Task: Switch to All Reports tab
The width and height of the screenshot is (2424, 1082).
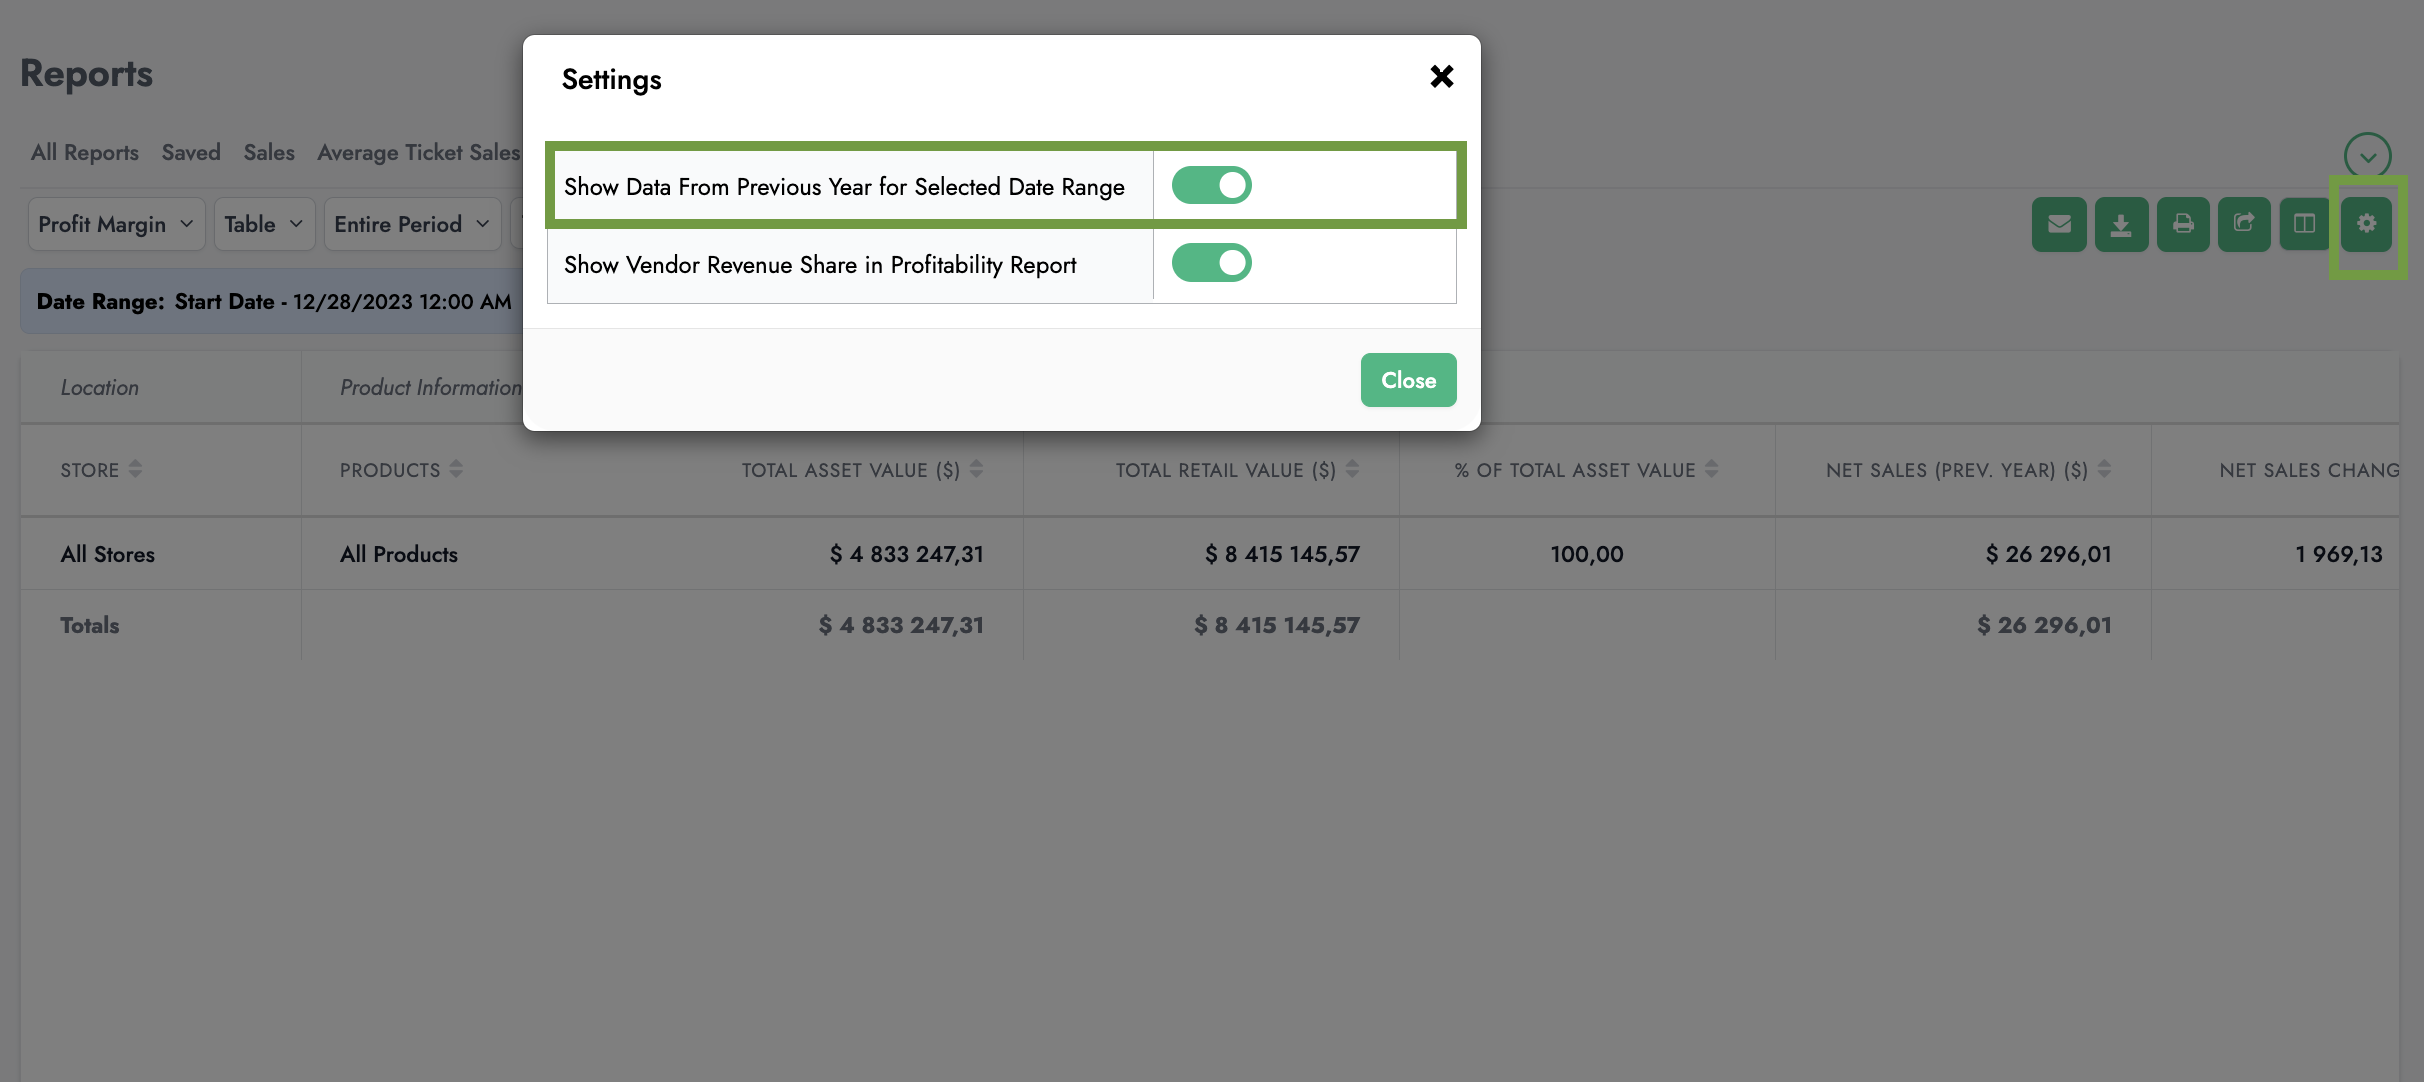Action: click(x=85, y=152)
